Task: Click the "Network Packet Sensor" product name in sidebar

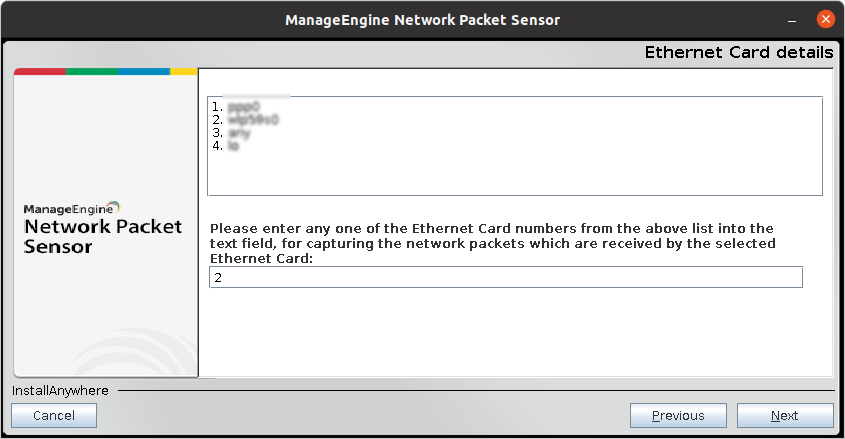Action: coord(102,236)
